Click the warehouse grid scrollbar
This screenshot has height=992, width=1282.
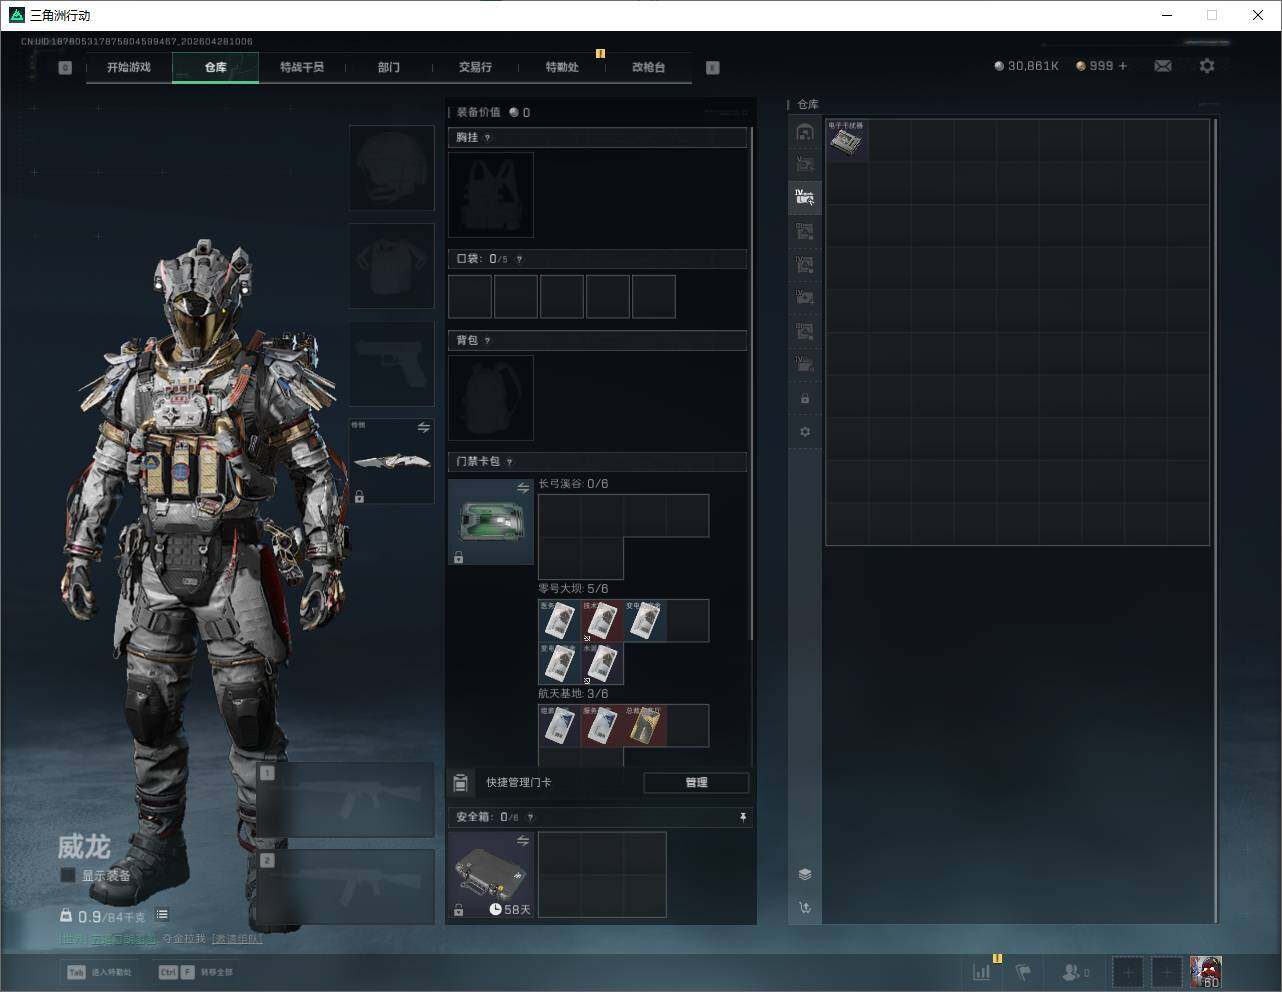point(1215,521)
